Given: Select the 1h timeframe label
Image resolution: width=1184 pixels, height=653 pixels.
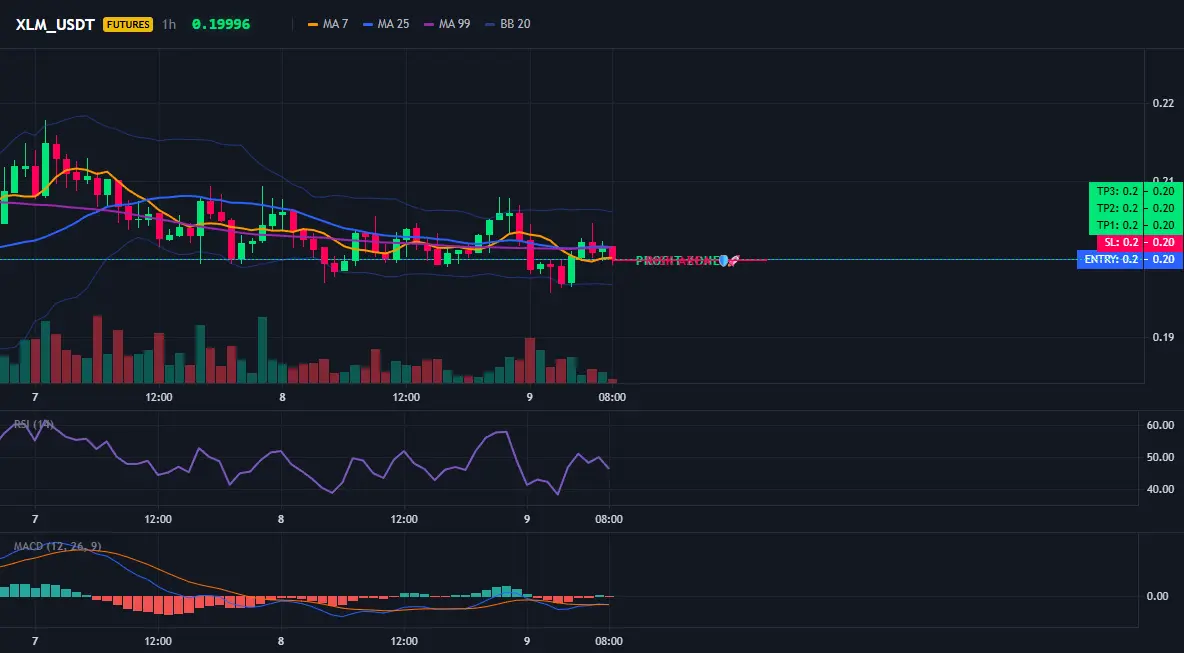Looking at the screenshot, I should pyautogui.click(x=169, y=24).
